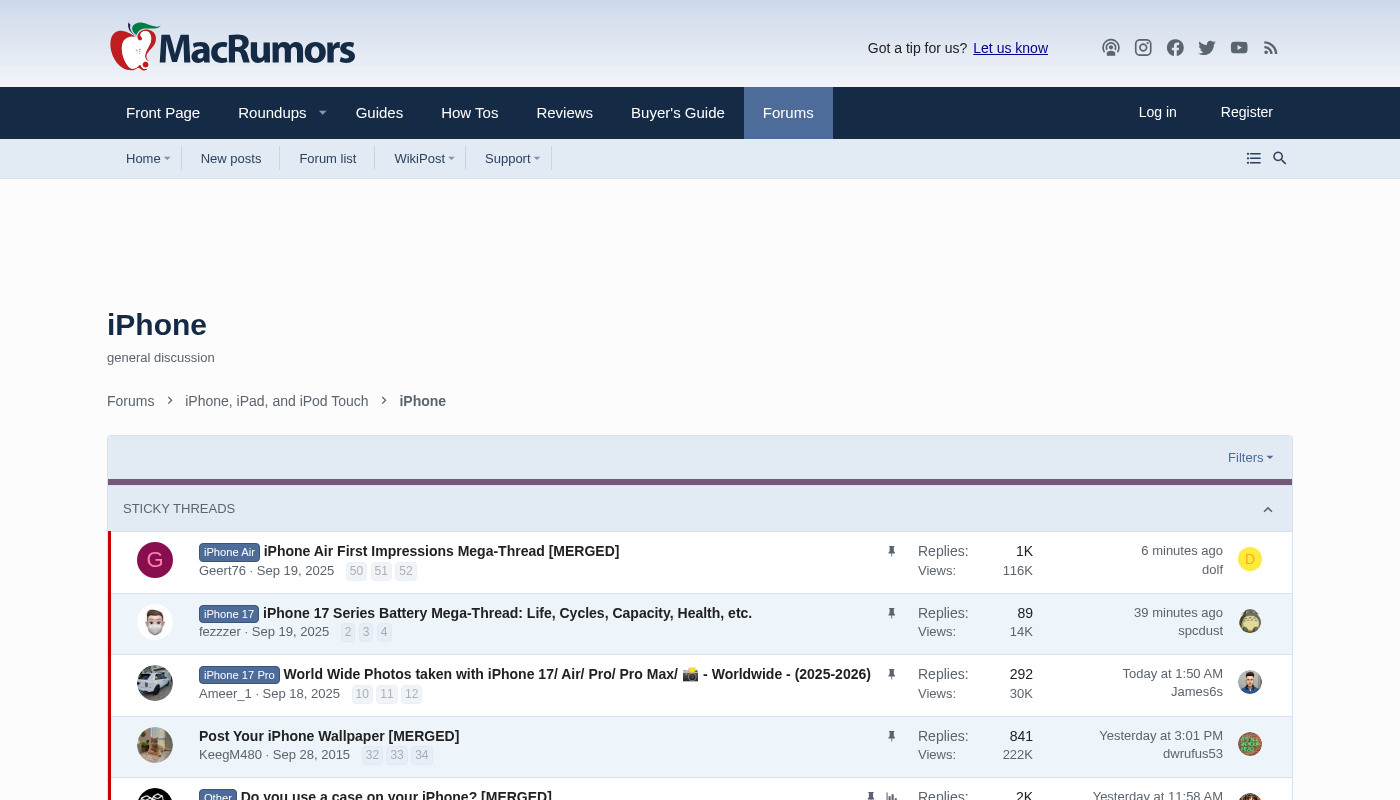Expand the Roundups menu arrow
1400x800 pixels.
coord(323,113)
